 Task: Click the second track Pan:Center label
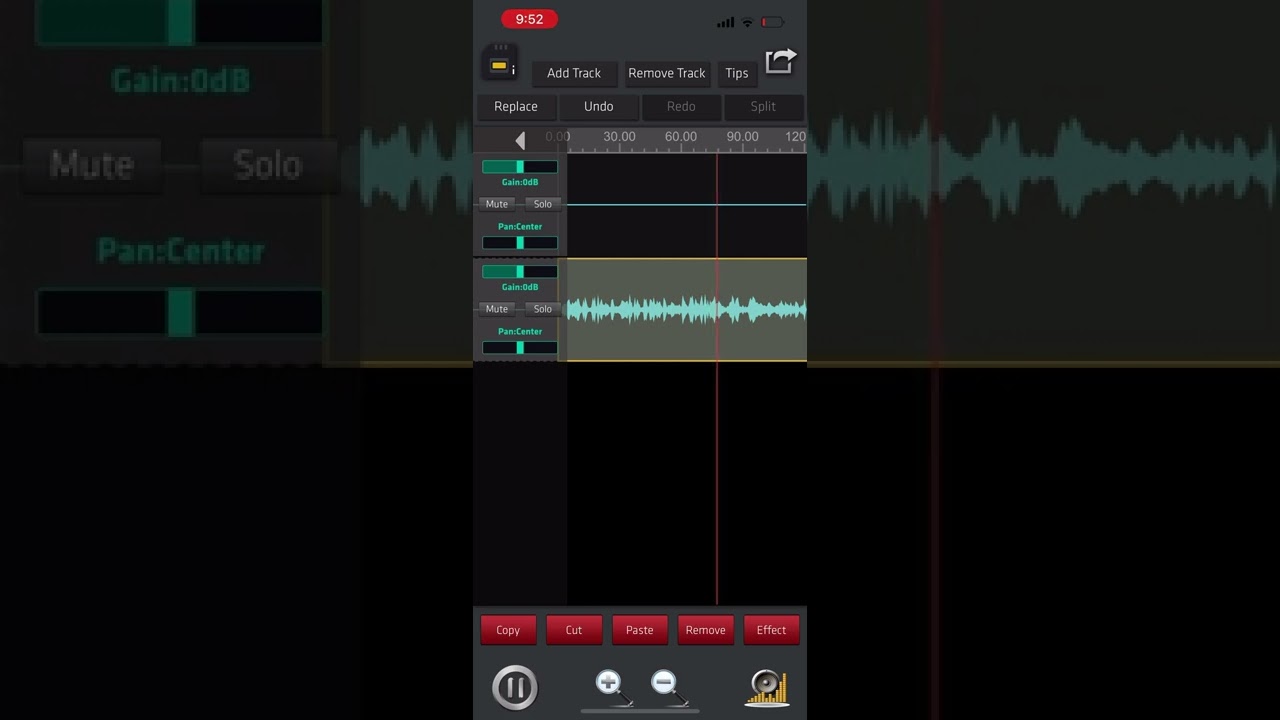pos(520,331)
